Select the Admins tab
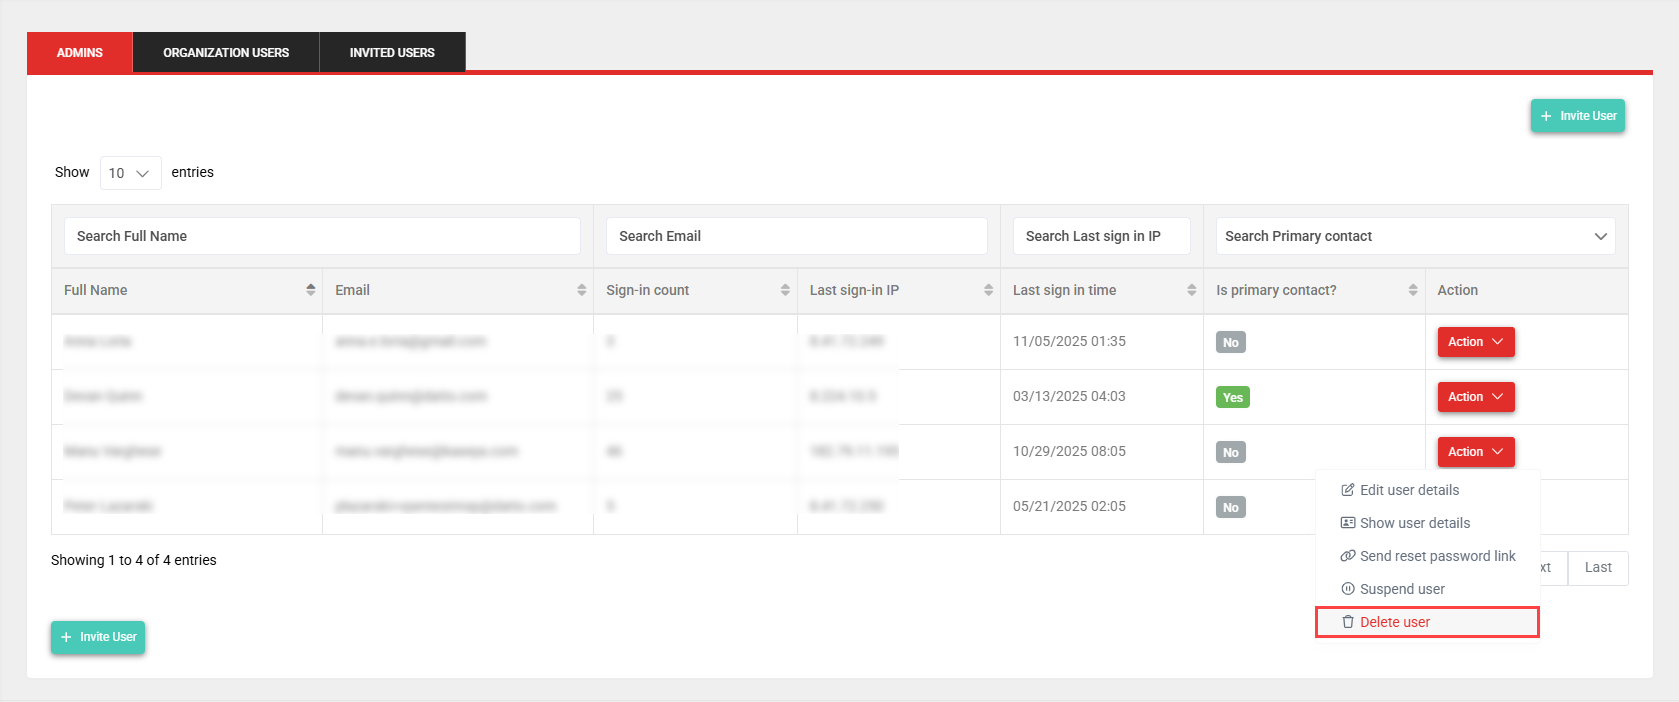 click(80, 53)
